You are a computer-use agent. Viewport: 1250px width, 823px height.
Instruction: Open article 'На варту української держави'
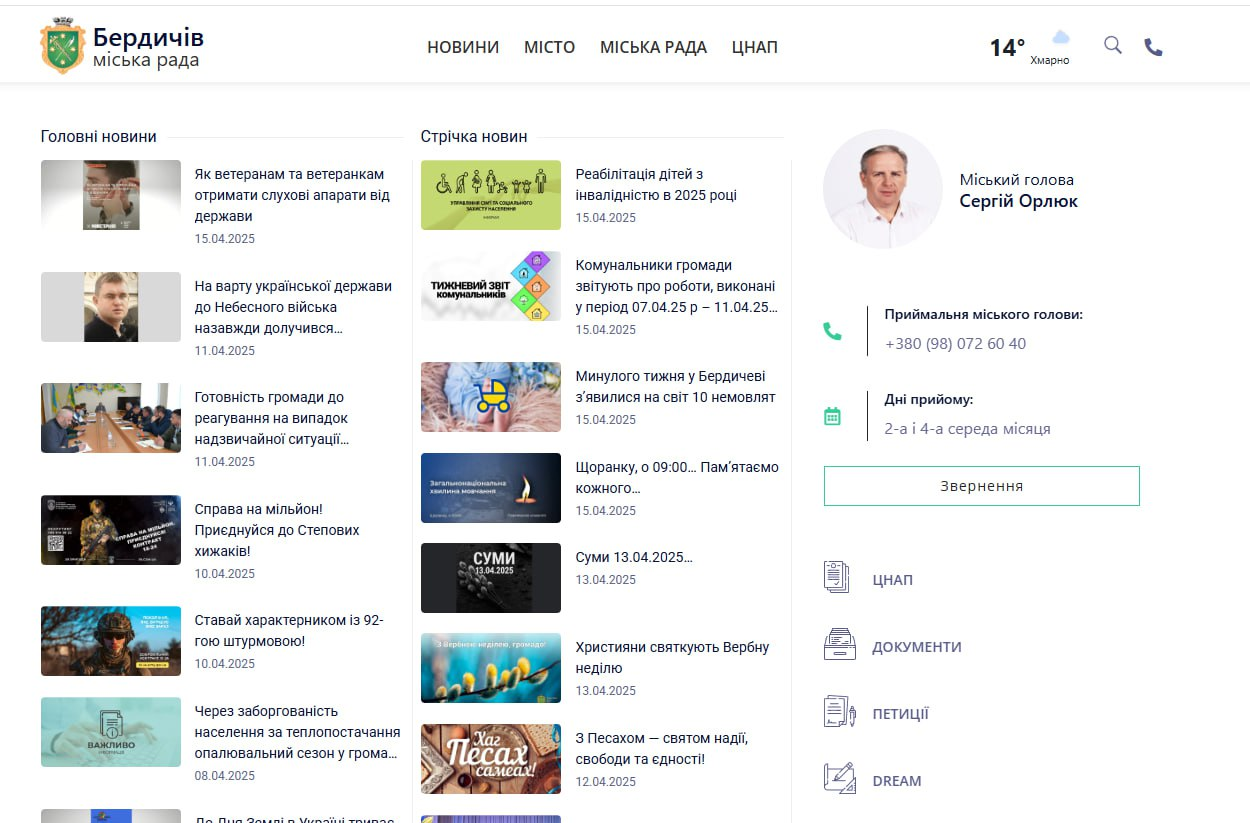293,307
